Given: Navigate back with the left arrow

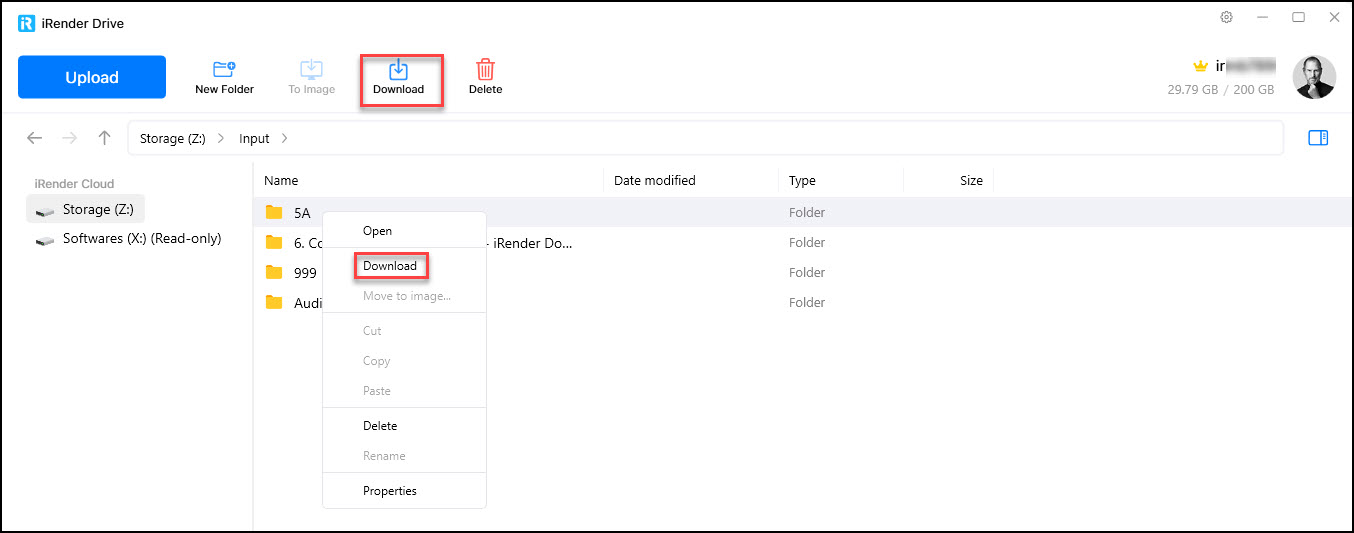Looking at the screenshot, I should (x=35, y=138).
